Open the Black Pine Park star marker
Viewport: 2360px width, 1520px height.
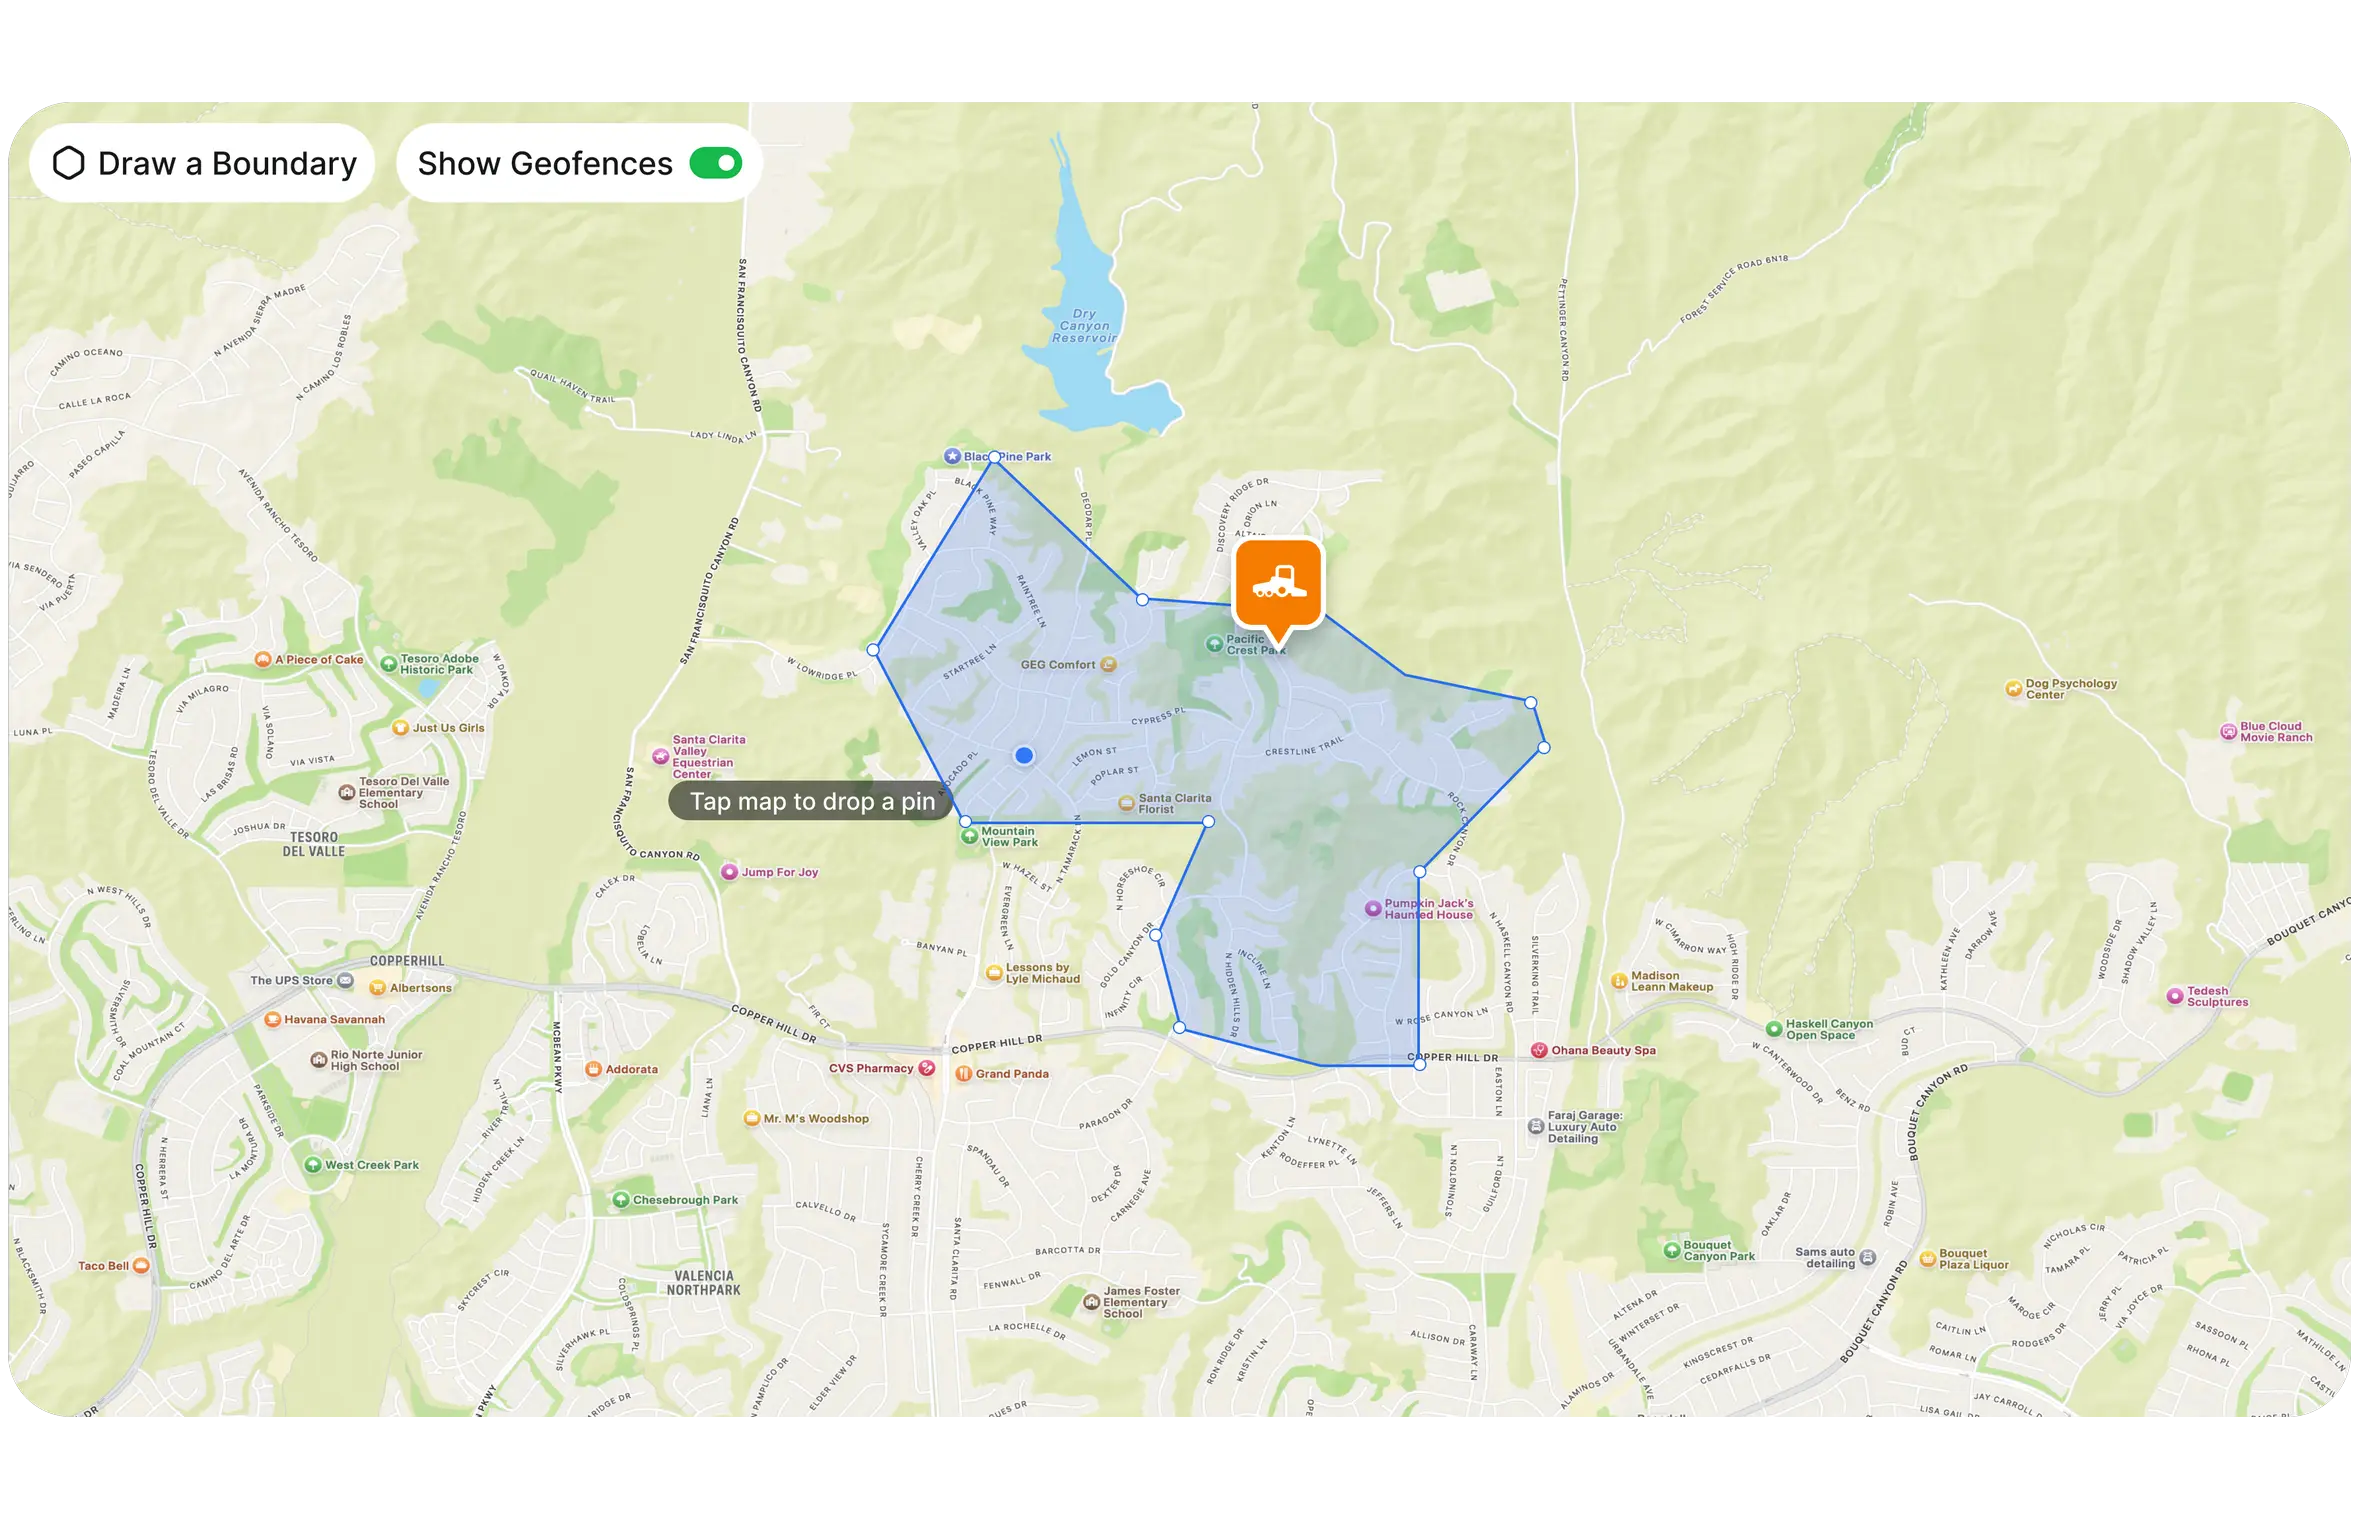952,456
